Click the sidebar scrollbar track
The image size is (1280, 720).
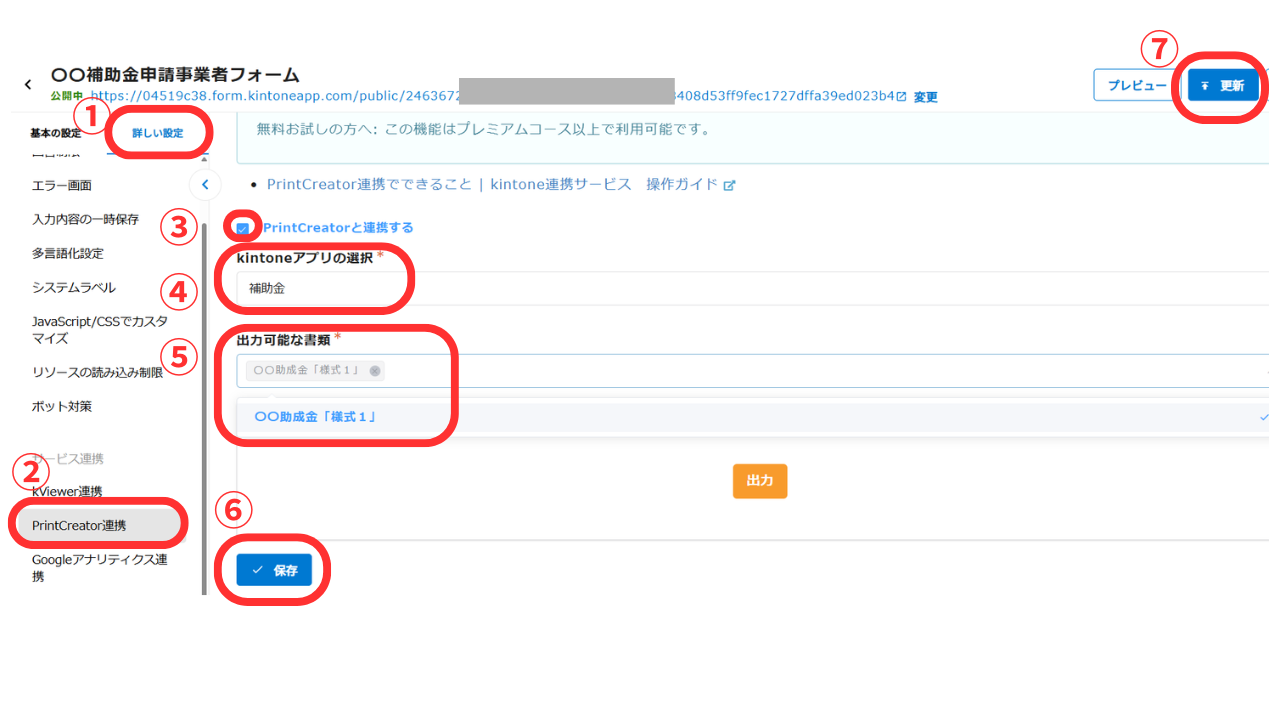click(205, 400)
